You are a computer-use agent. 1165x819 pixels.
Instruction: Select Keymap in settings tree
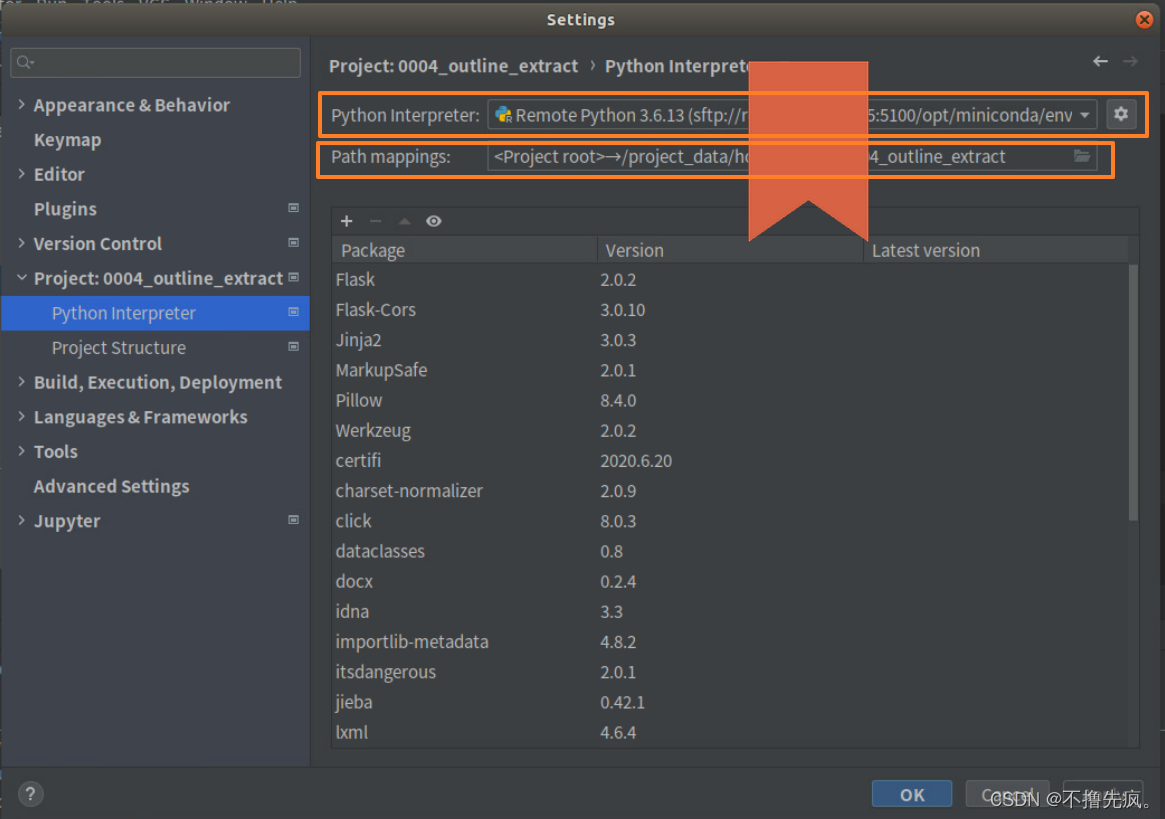click(x=68, y=140)
